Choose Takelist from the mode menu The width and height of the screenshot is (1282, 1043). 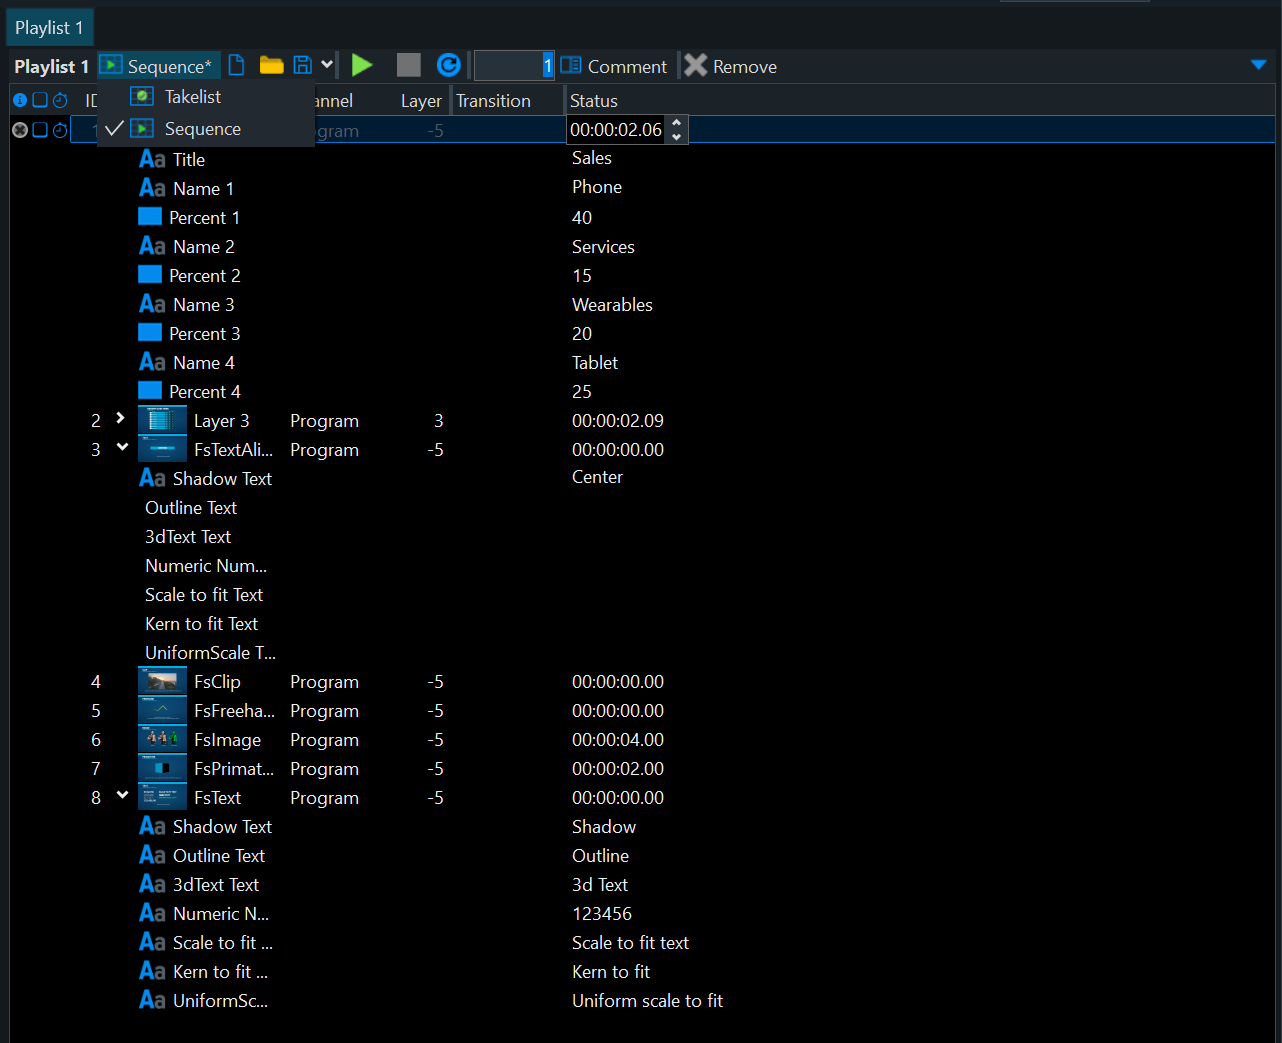coord(192,97)
